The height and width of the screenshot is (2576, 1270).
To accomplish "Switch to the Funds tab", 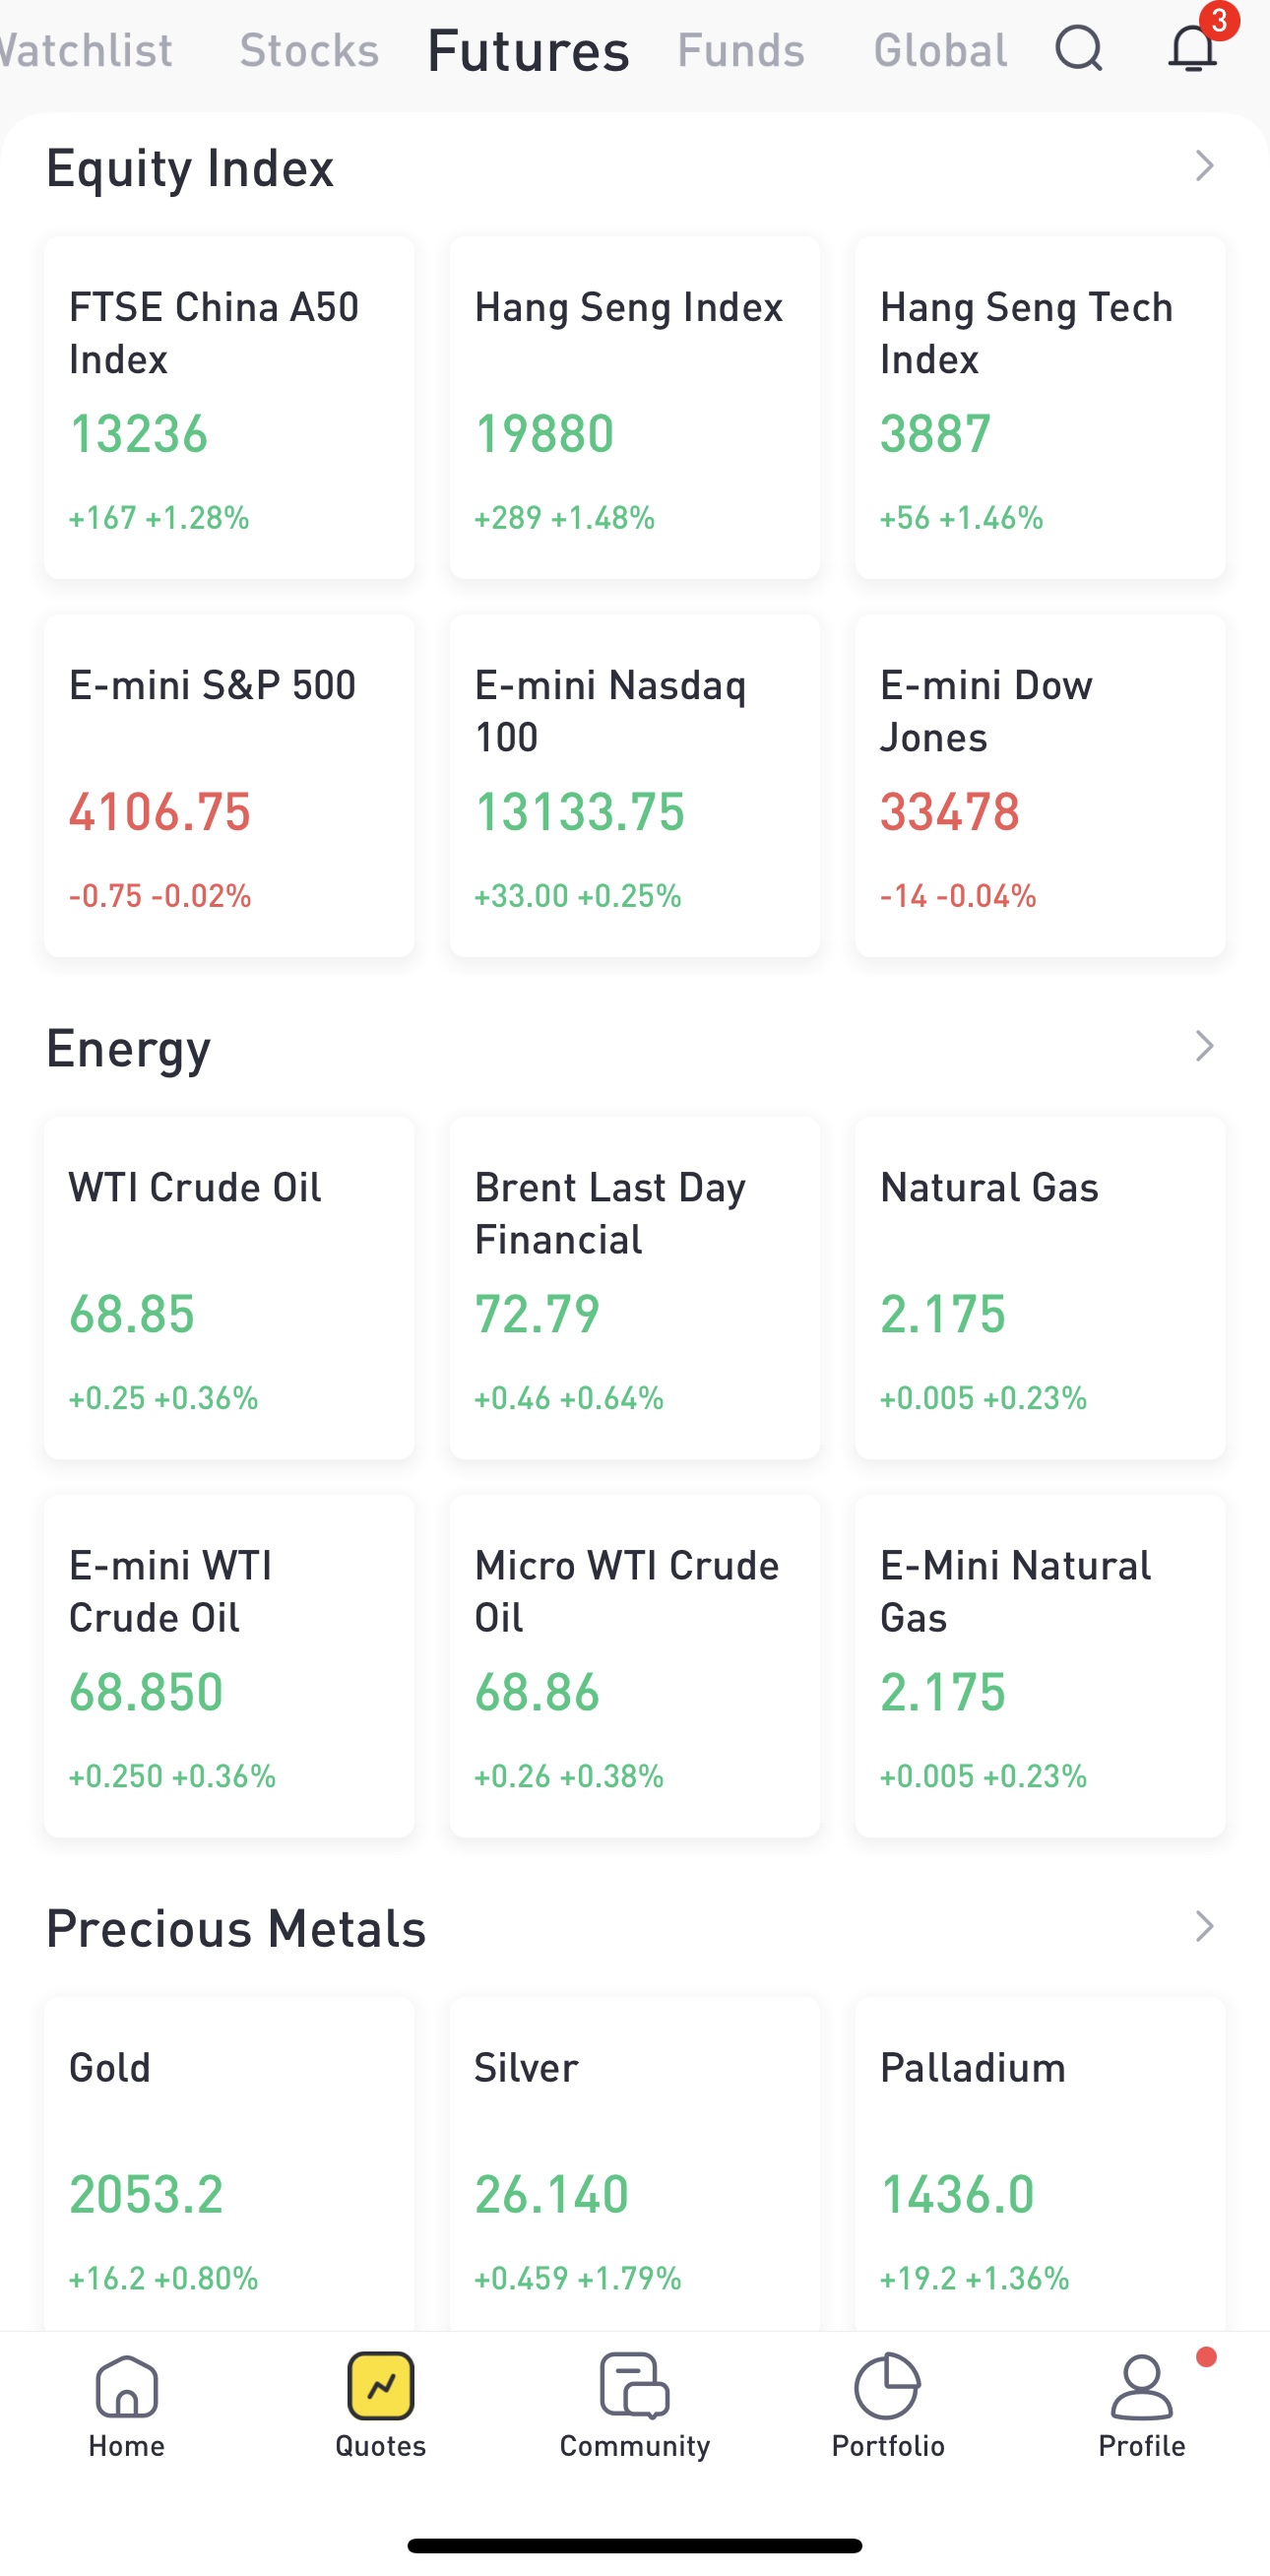I will pyautogui.click(x=741, y=50).
